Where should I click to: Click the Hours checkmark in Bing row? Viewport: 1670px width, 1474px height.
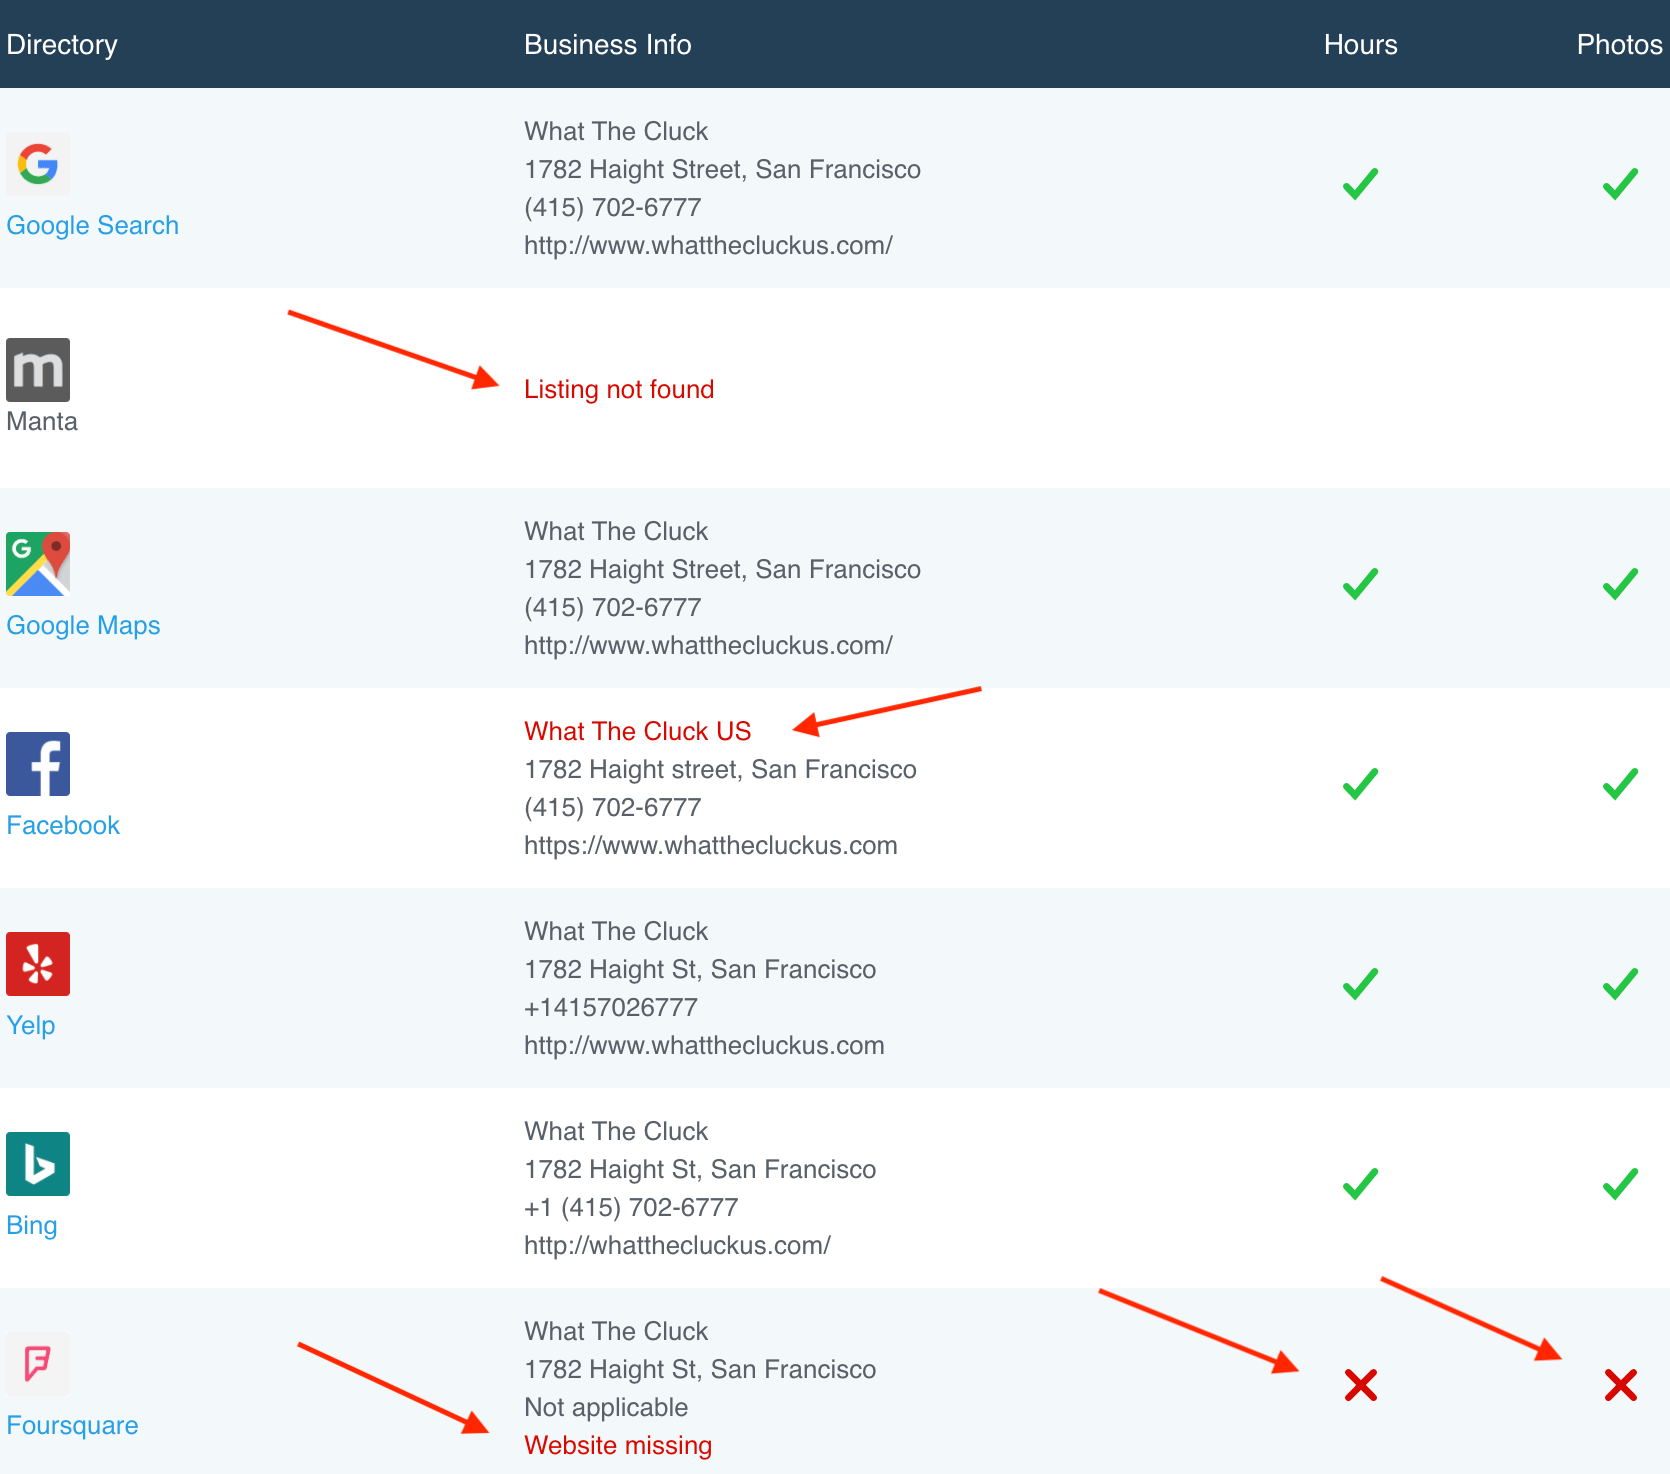[1360, 1184]
